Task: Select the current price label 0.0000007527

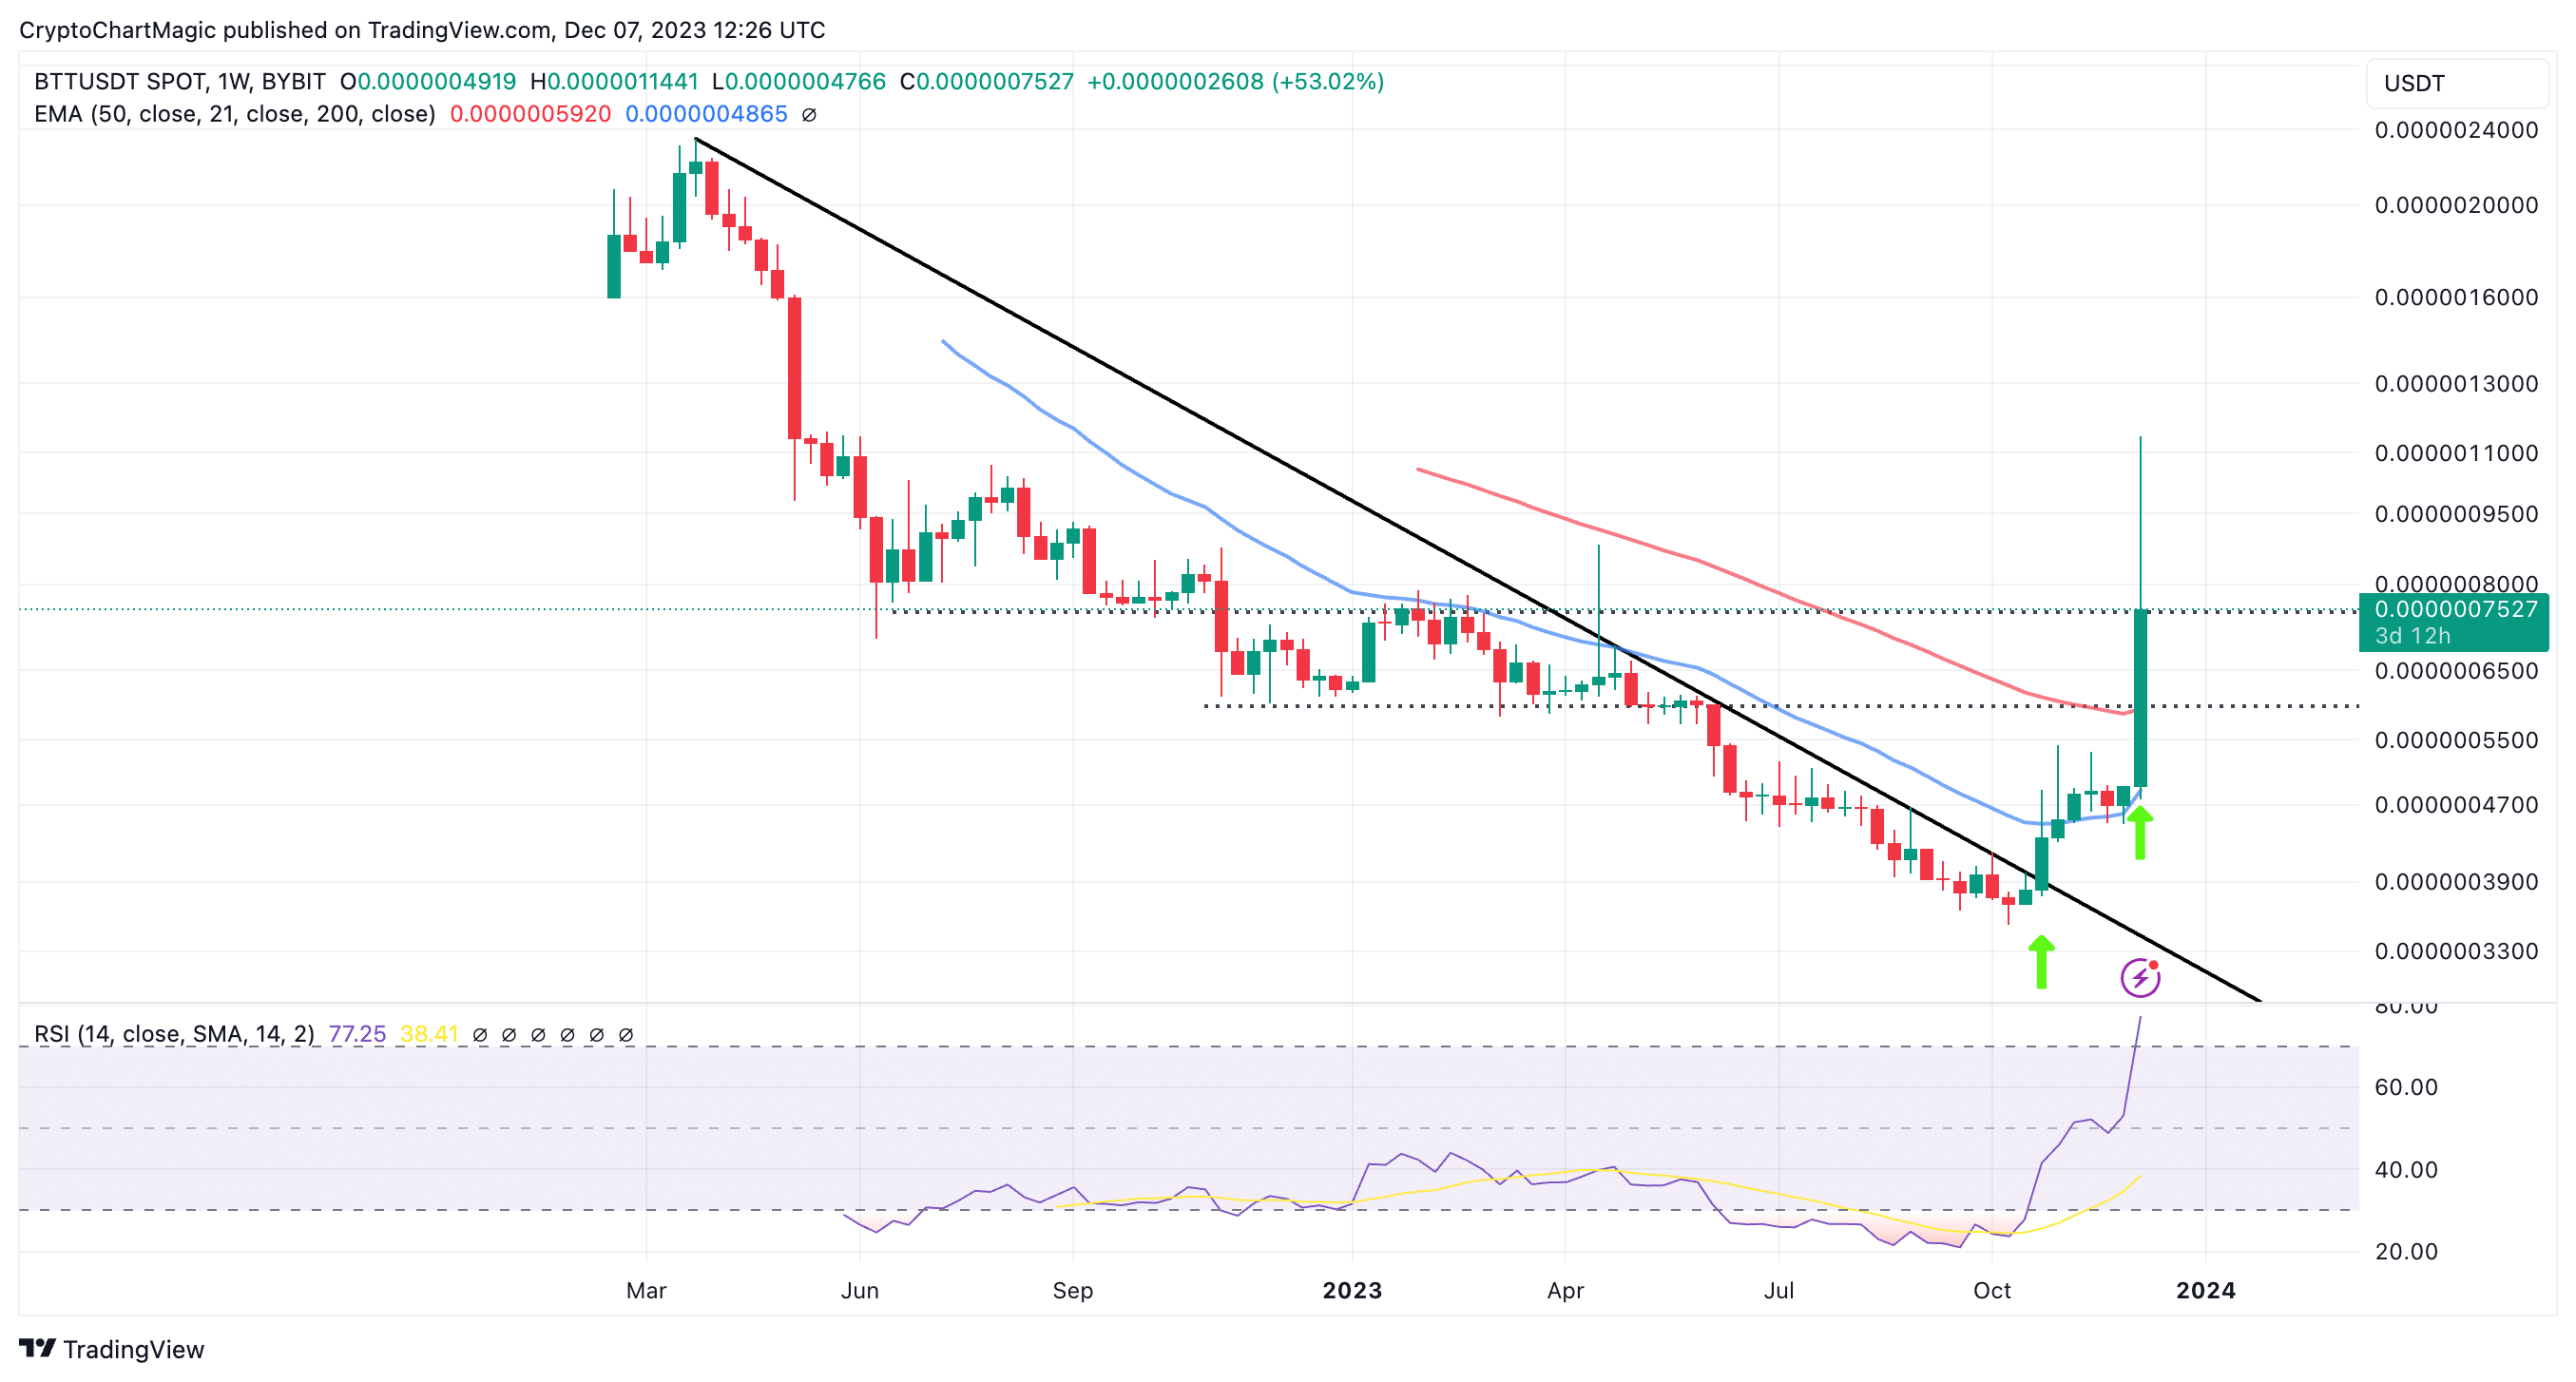Action: coord(2455,609)
